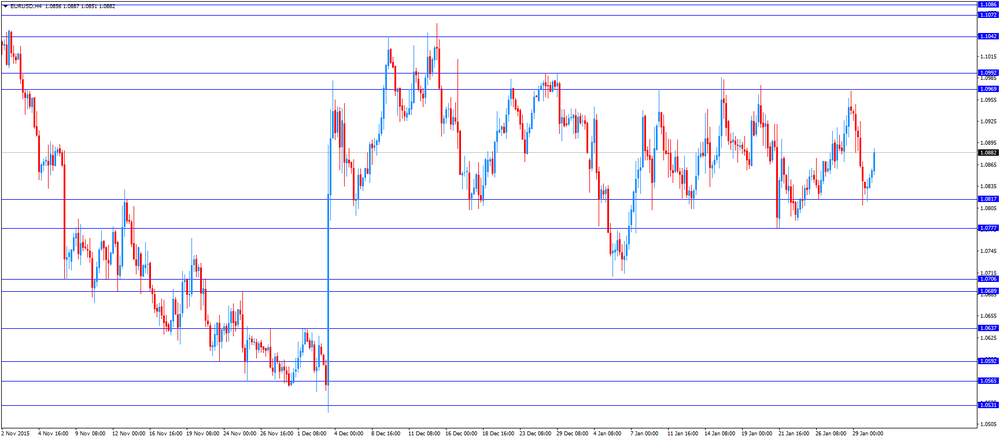The image size is (1000, 440).
Task: Click the 1.0865 price scale value
Action: pyautogui.click(x=989, y=165)
